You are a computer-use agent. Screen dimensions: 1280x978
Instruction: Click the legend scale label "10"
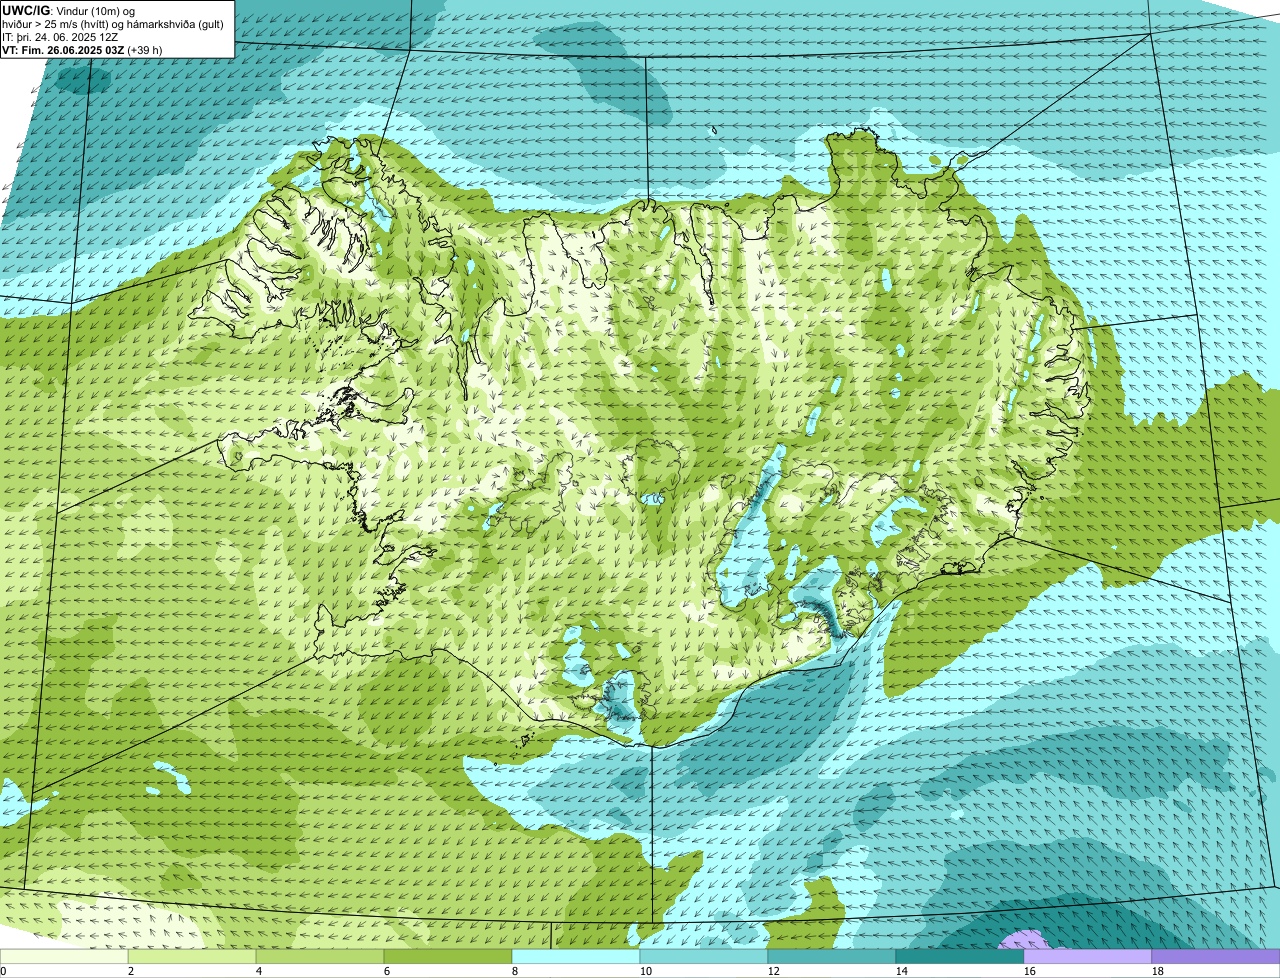646,971
